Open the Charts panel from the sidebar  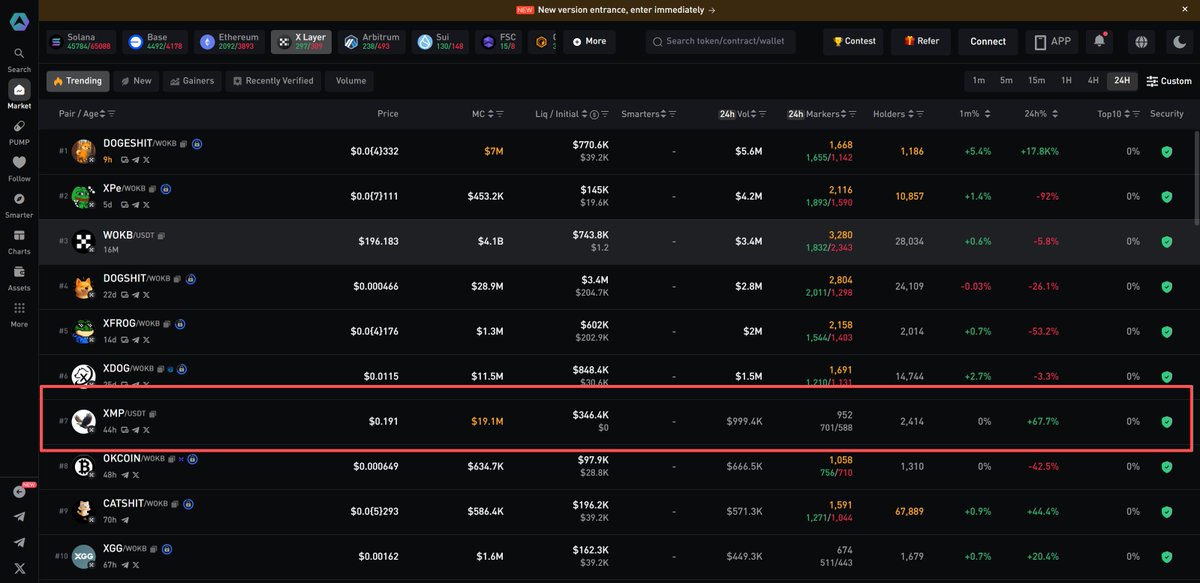[18, 240]
